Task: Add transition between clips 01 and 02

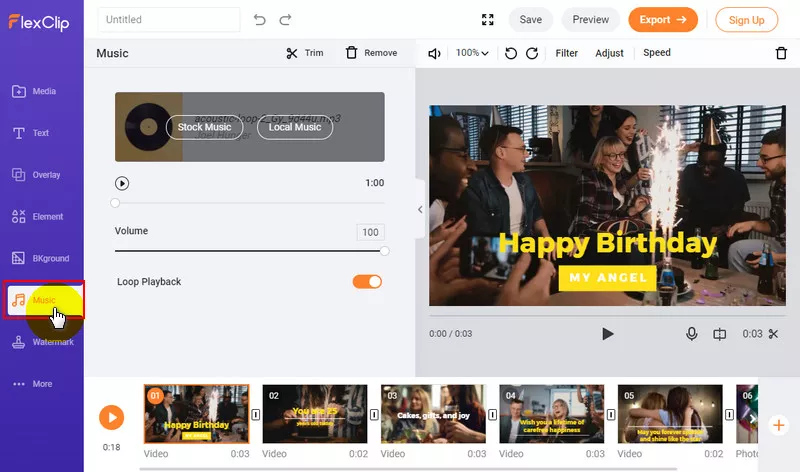Action: pyautogui.click(x=256, y=415)
